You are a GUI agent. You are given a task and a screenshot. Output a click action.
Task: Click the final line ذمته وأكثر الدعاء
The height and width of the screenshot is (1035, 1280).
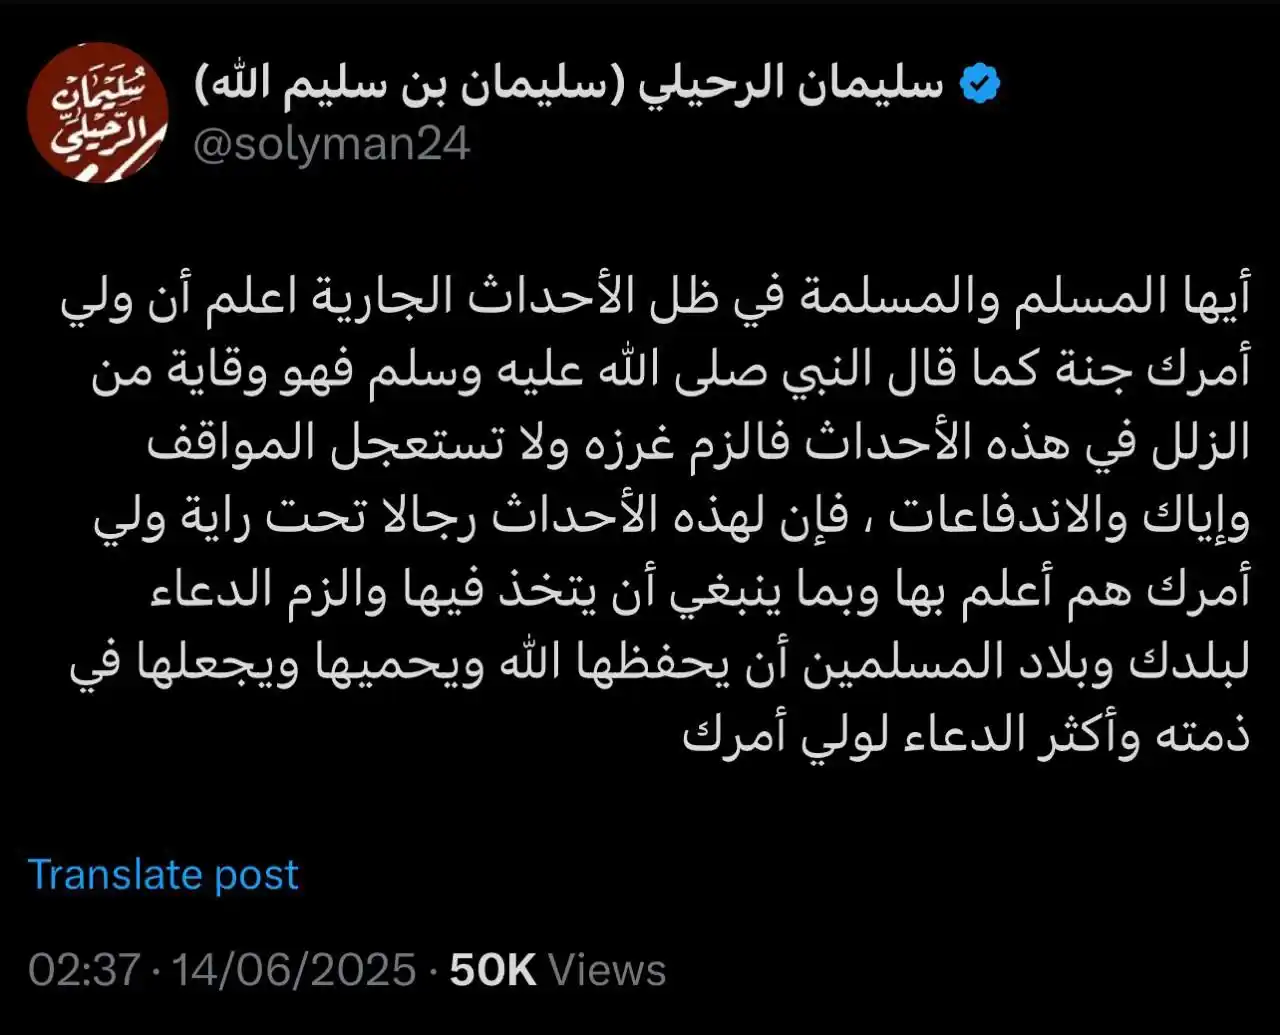point(967,734)
